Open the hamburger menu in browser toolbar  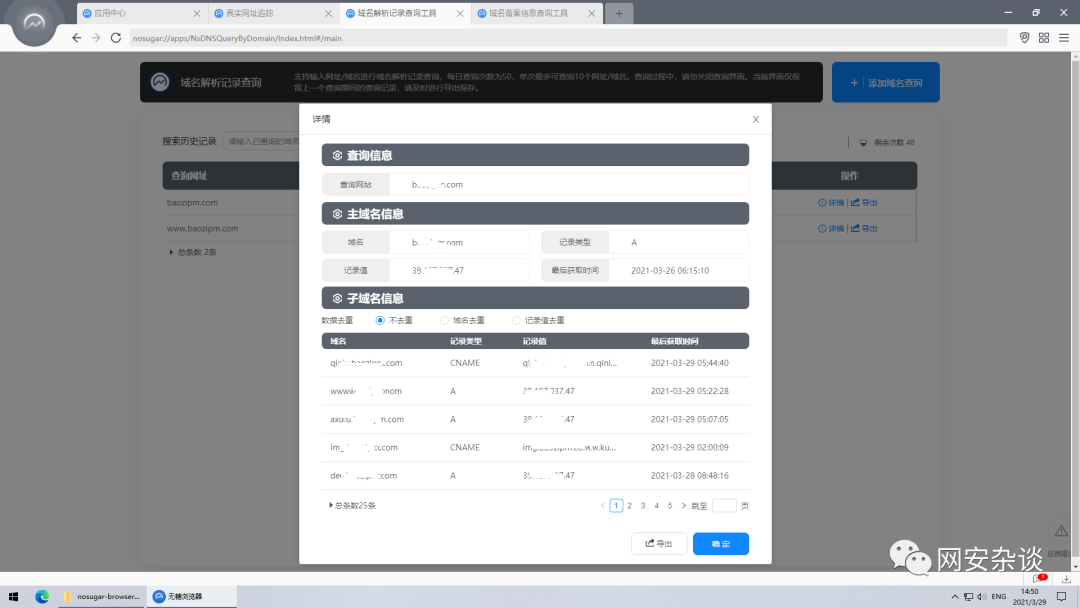coord(1064,38)
